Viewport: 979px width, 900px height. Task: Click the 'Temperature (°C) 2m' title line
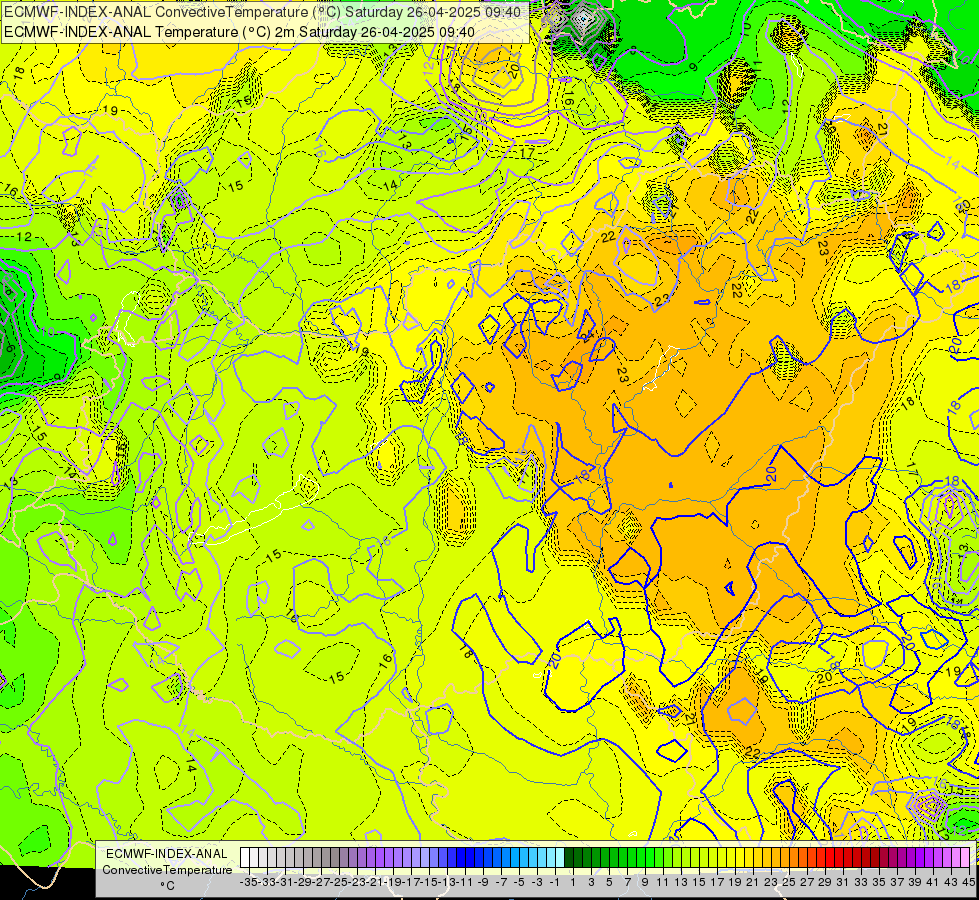239,32
